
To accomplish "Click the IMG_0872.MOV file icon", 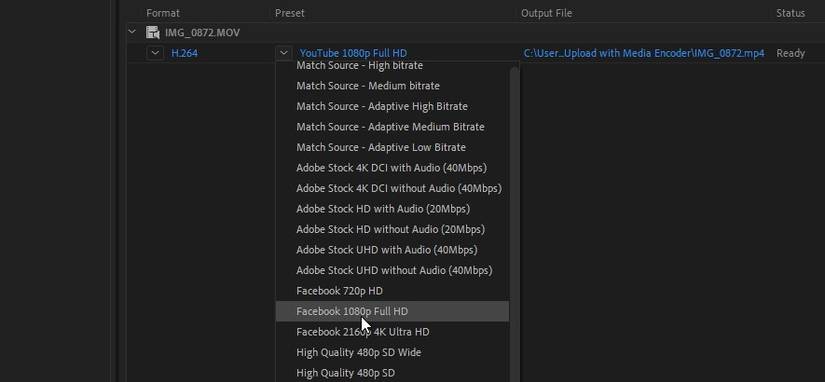I will [153, 33].
